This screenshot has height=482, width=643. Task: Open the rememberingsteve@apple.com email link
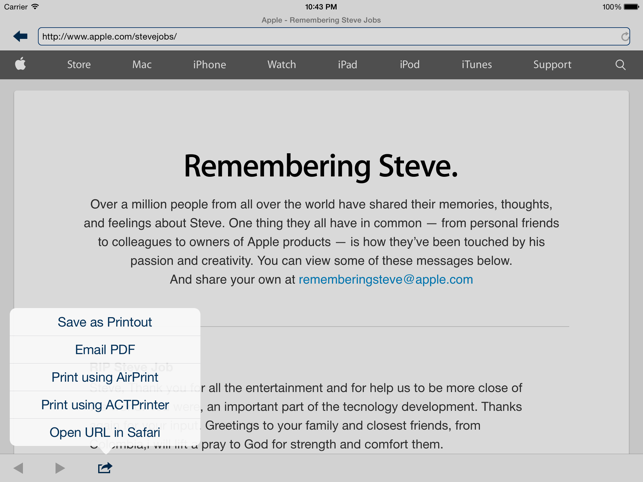(385, 280)
